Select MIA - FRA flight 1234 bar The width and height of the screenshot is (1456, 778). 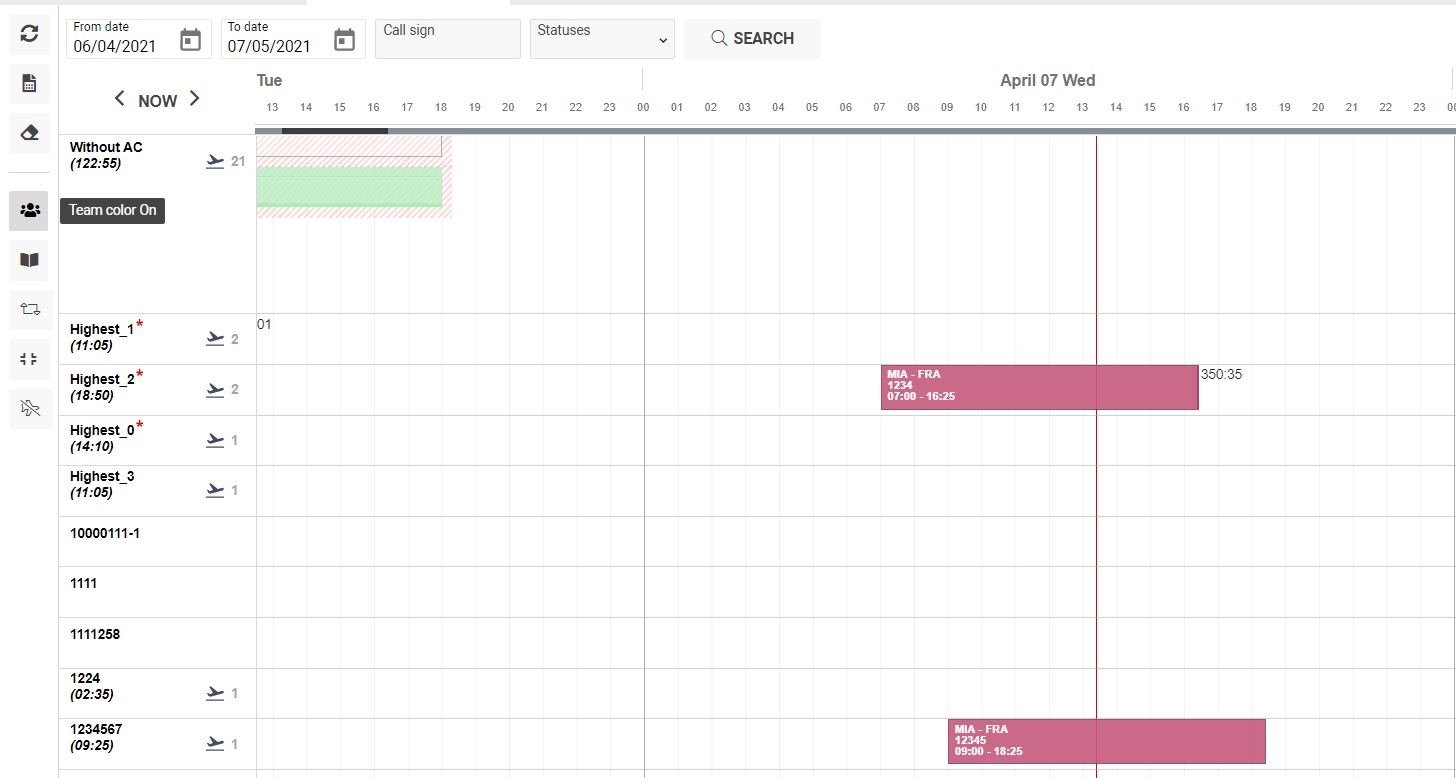click(x=1039, y=387)
